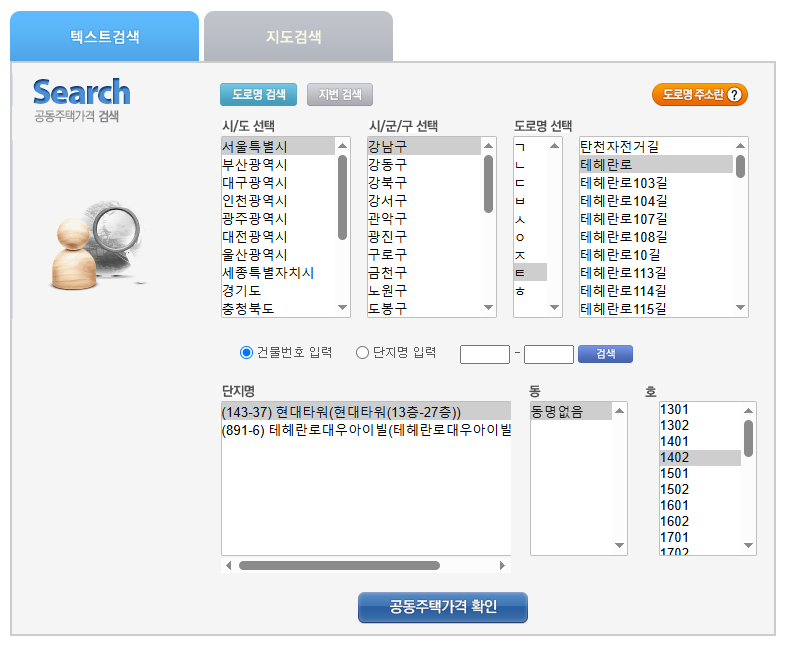The width and height of the screenshot is (785, 647).
Task: Click consonant list scroll-down arrow
Action: (554, 307)
